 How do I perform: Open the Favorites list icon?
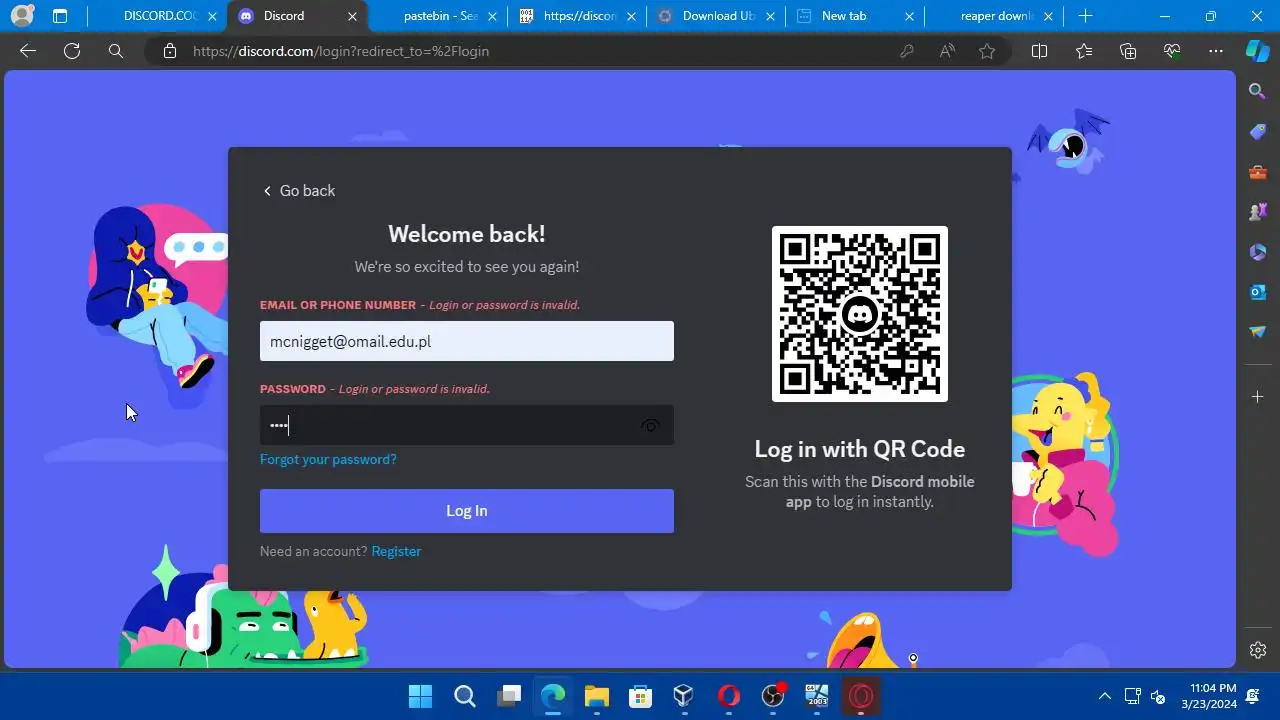[1084, 51]
